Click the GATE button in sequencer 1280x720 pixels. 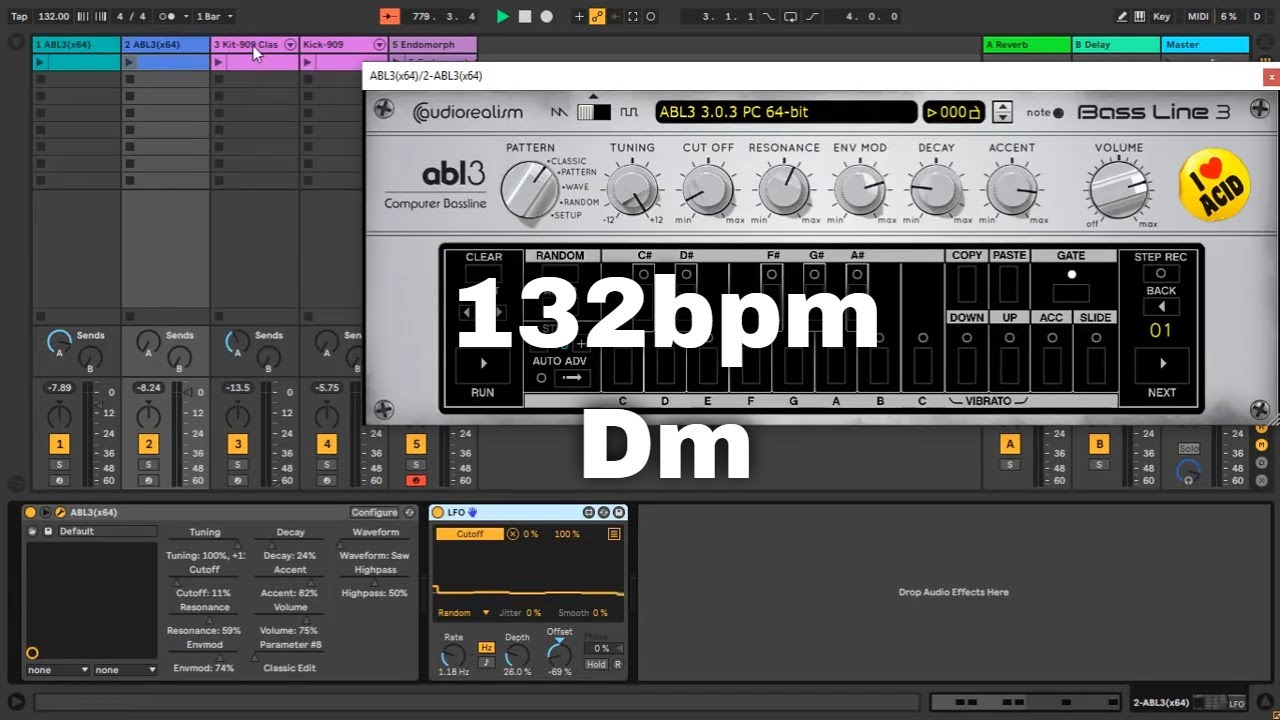point(1071,293)
